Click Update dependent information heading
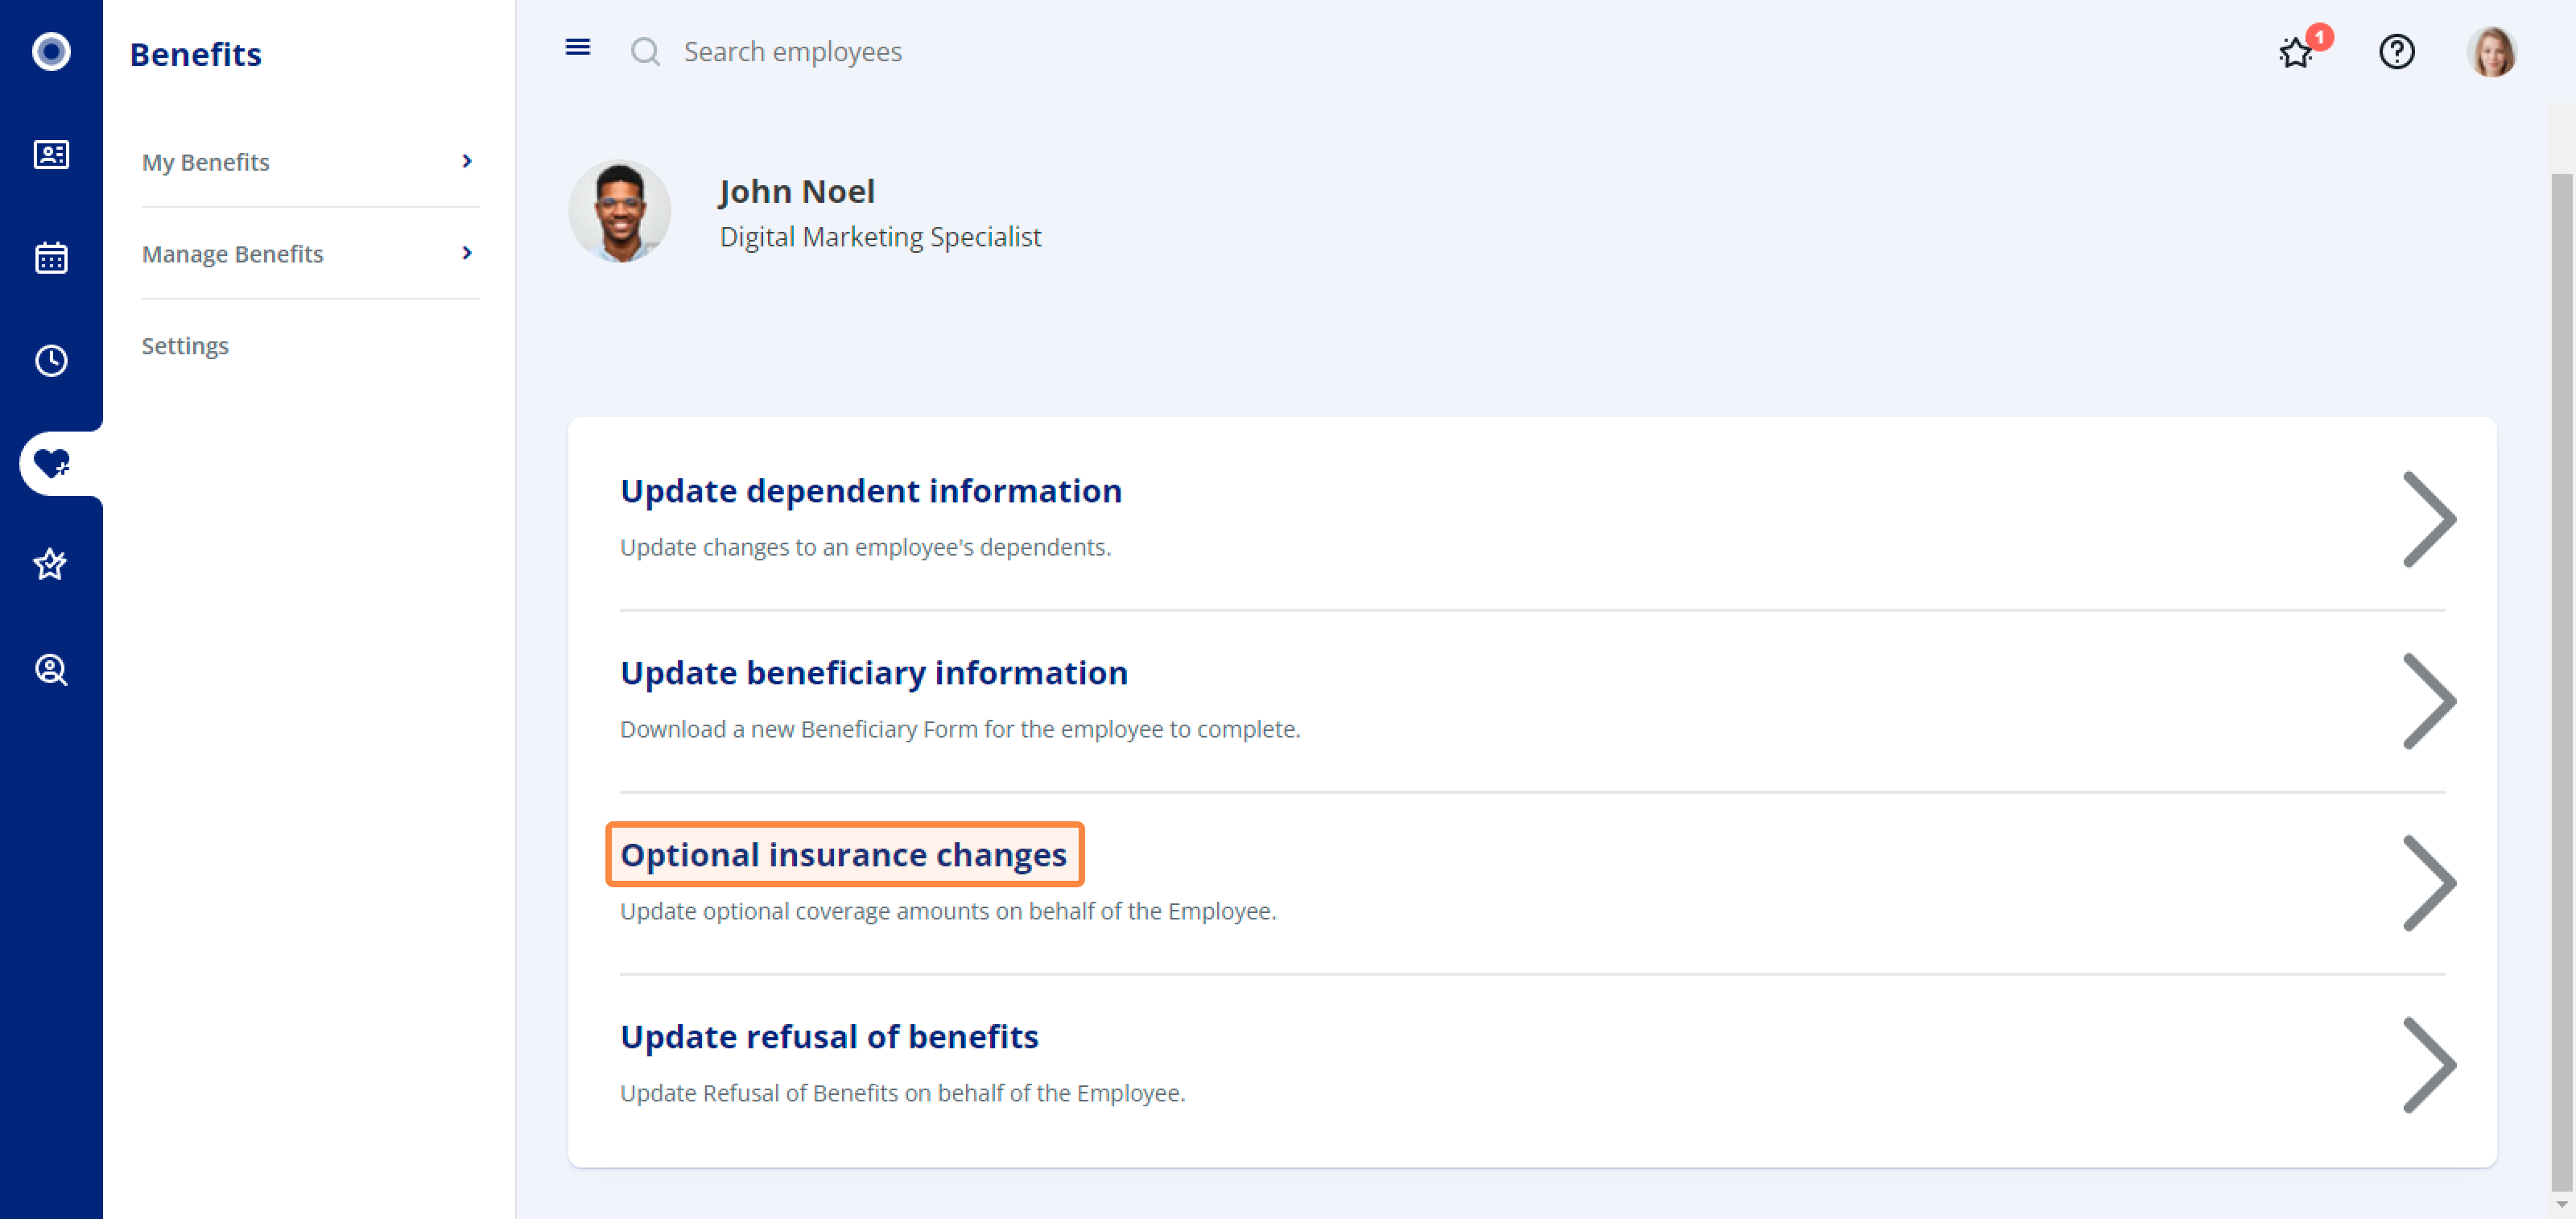The width and height of the screenshot is (2576, 1219). tap(871, 491)
